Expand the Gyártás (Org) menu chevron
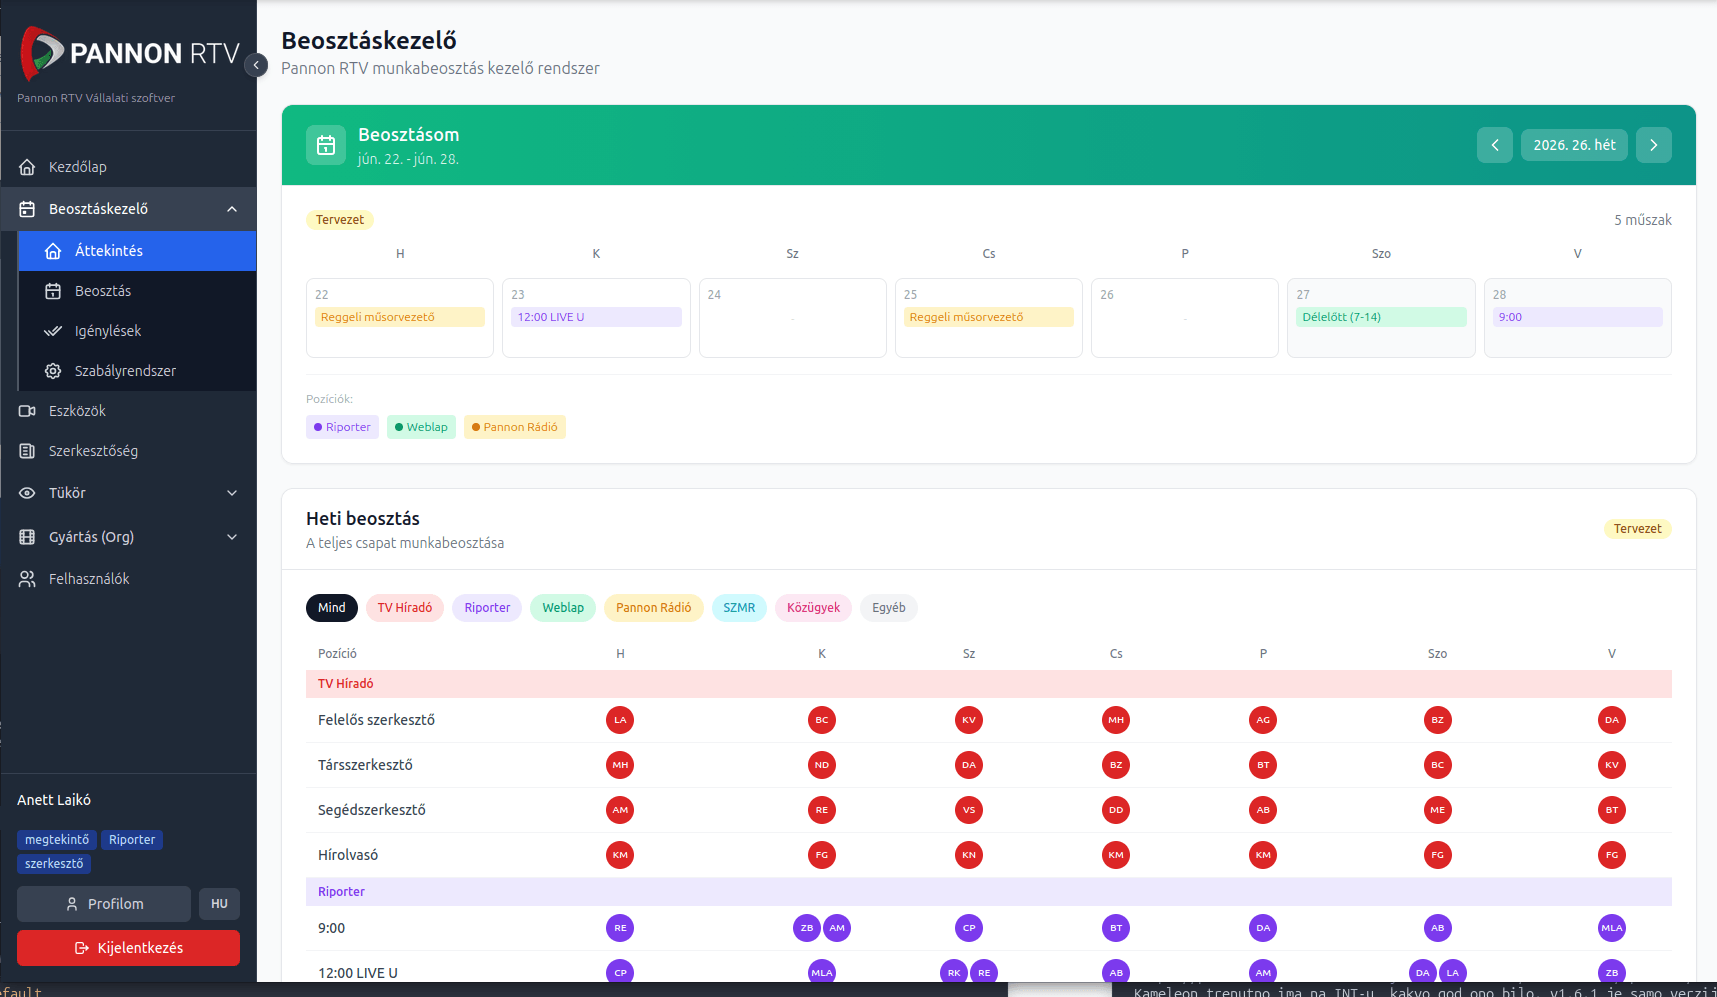Viewport: 1717px width, 997px height. click(232, 537)
